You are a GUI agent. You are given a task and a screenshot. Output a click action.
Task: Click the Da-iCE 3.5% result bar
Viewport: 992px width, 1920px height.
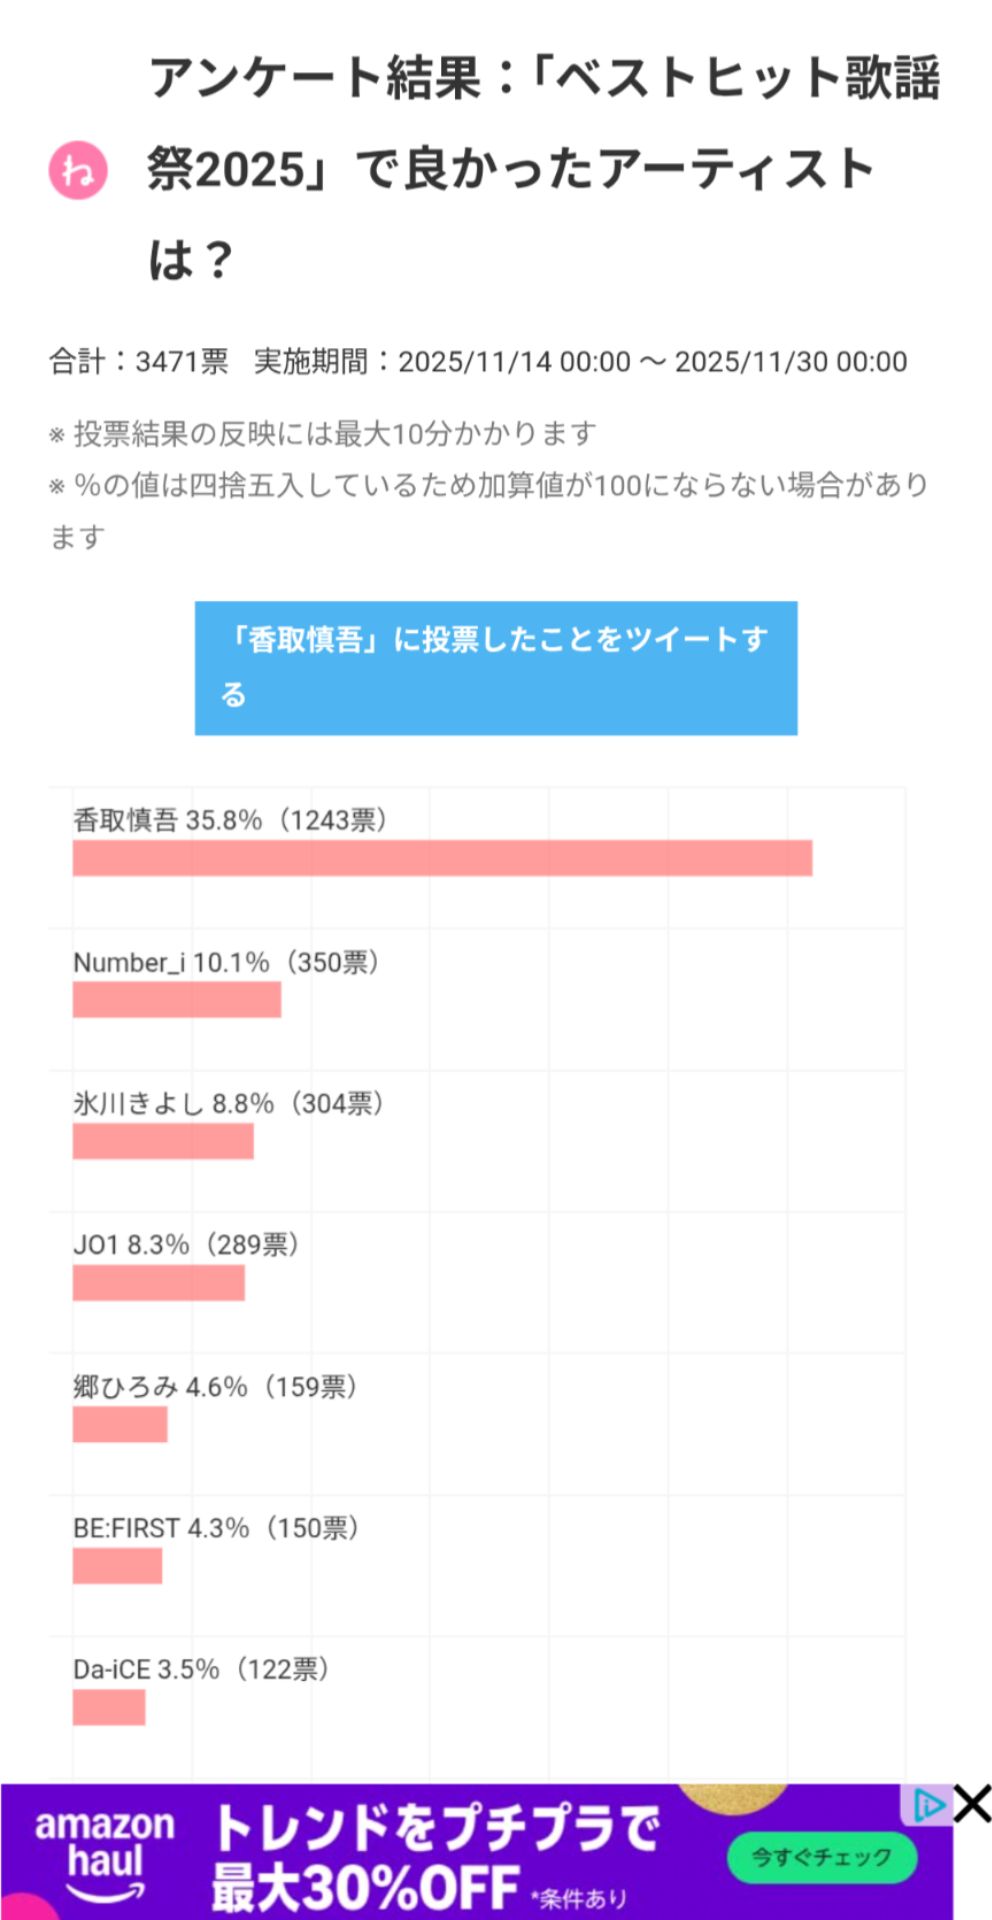point(109,1707)
